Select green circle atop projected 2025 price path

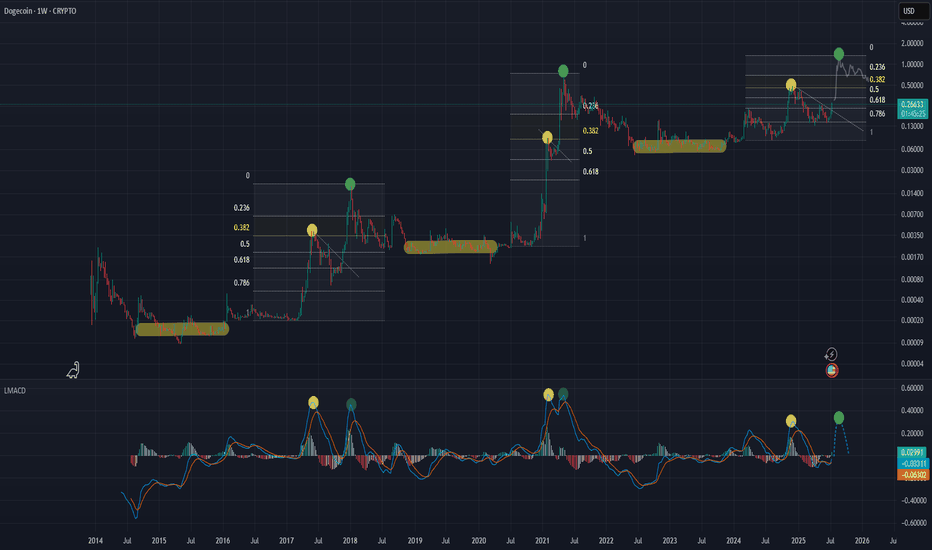[839, 54]
